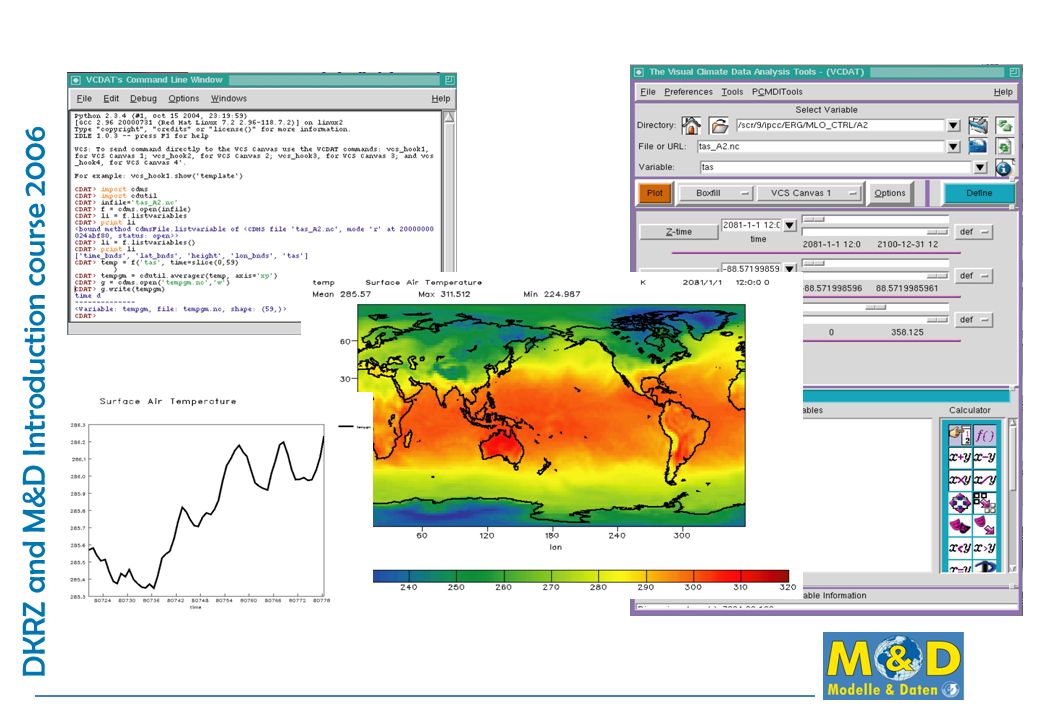This screenshot has width=1040, height=720.
Task: Click the blue image icon in File or URL row
Action: point(978,146)
